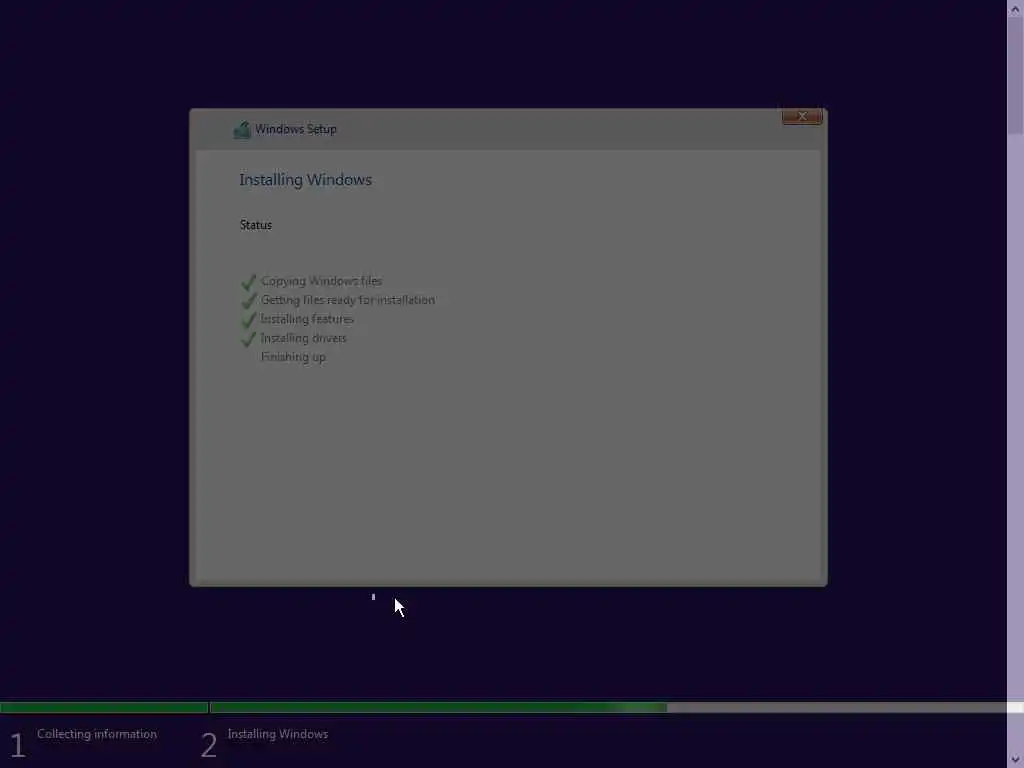Click the 'Copying Windows files' status text

point(321,281)
